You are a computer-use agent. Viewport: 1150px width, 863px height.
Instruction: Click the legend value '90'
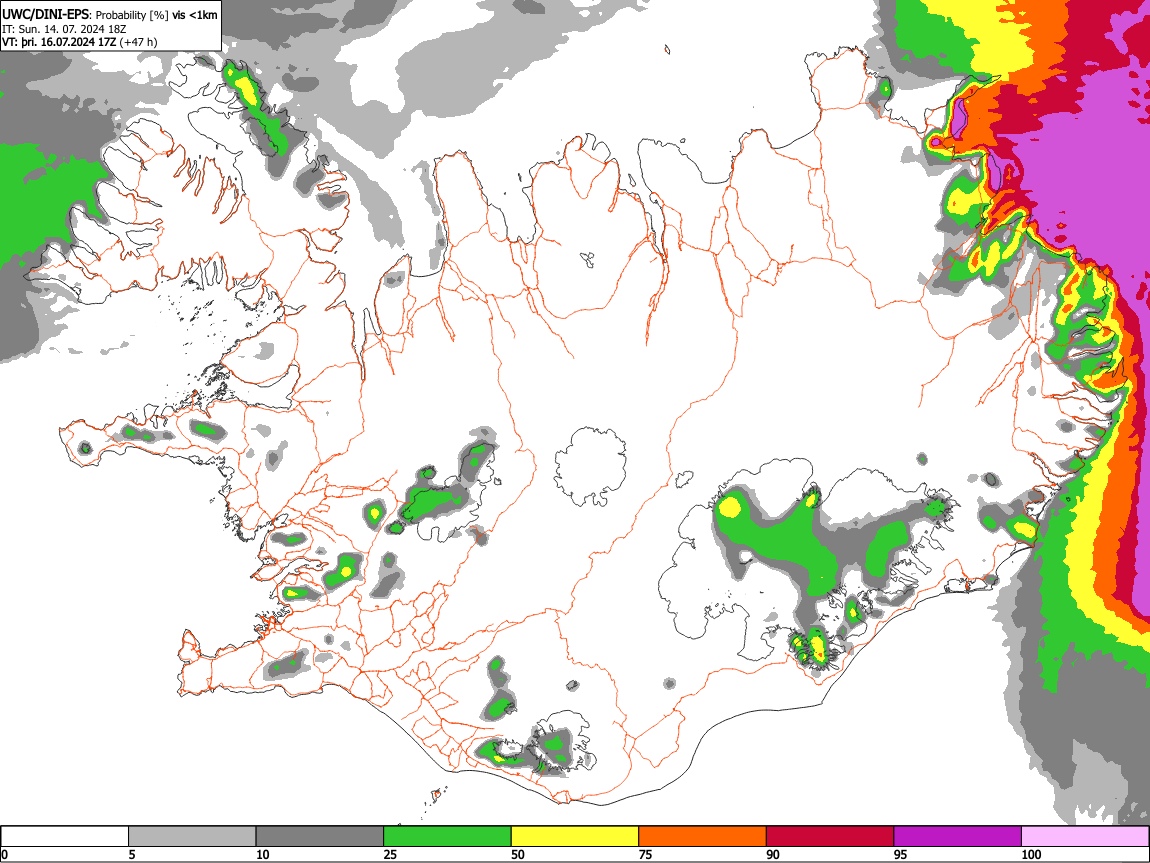(x=773, y=854)
